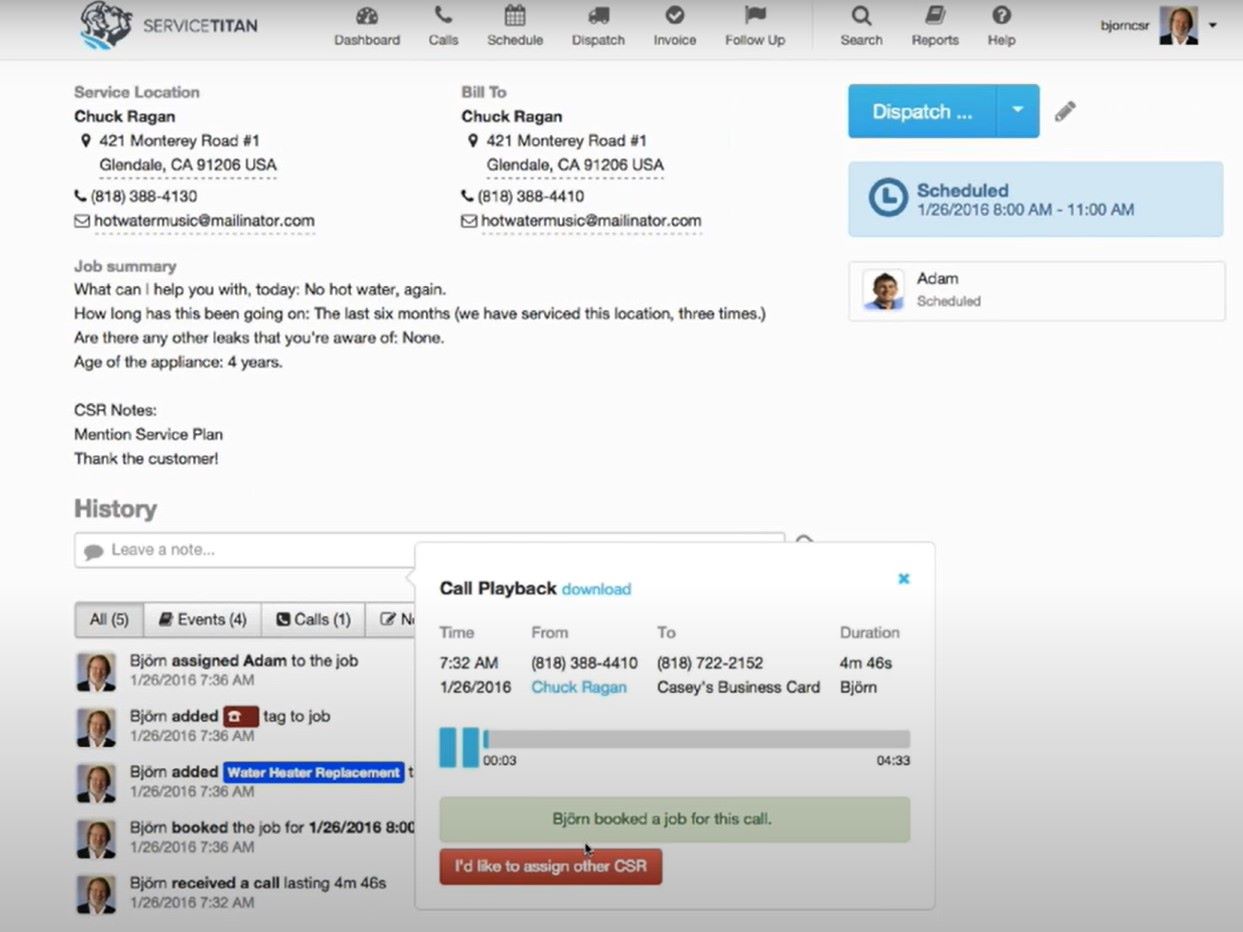Click Bill To phone (818) 388-4410
Viewport: 1243px width, 932px height.
(531, 196)
